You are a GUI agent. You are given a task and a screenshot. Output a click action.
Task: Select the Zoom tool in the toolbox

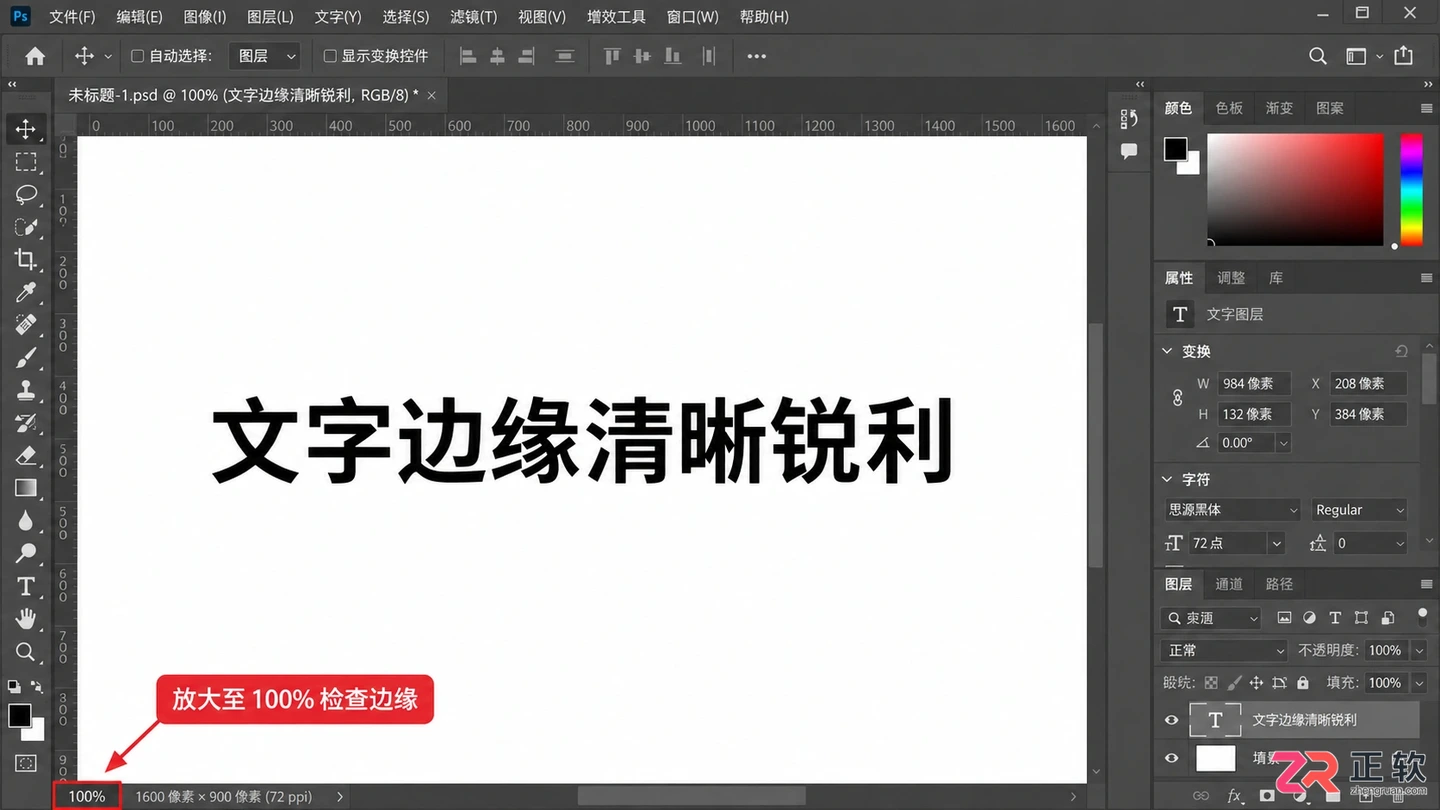click(26, 652)
